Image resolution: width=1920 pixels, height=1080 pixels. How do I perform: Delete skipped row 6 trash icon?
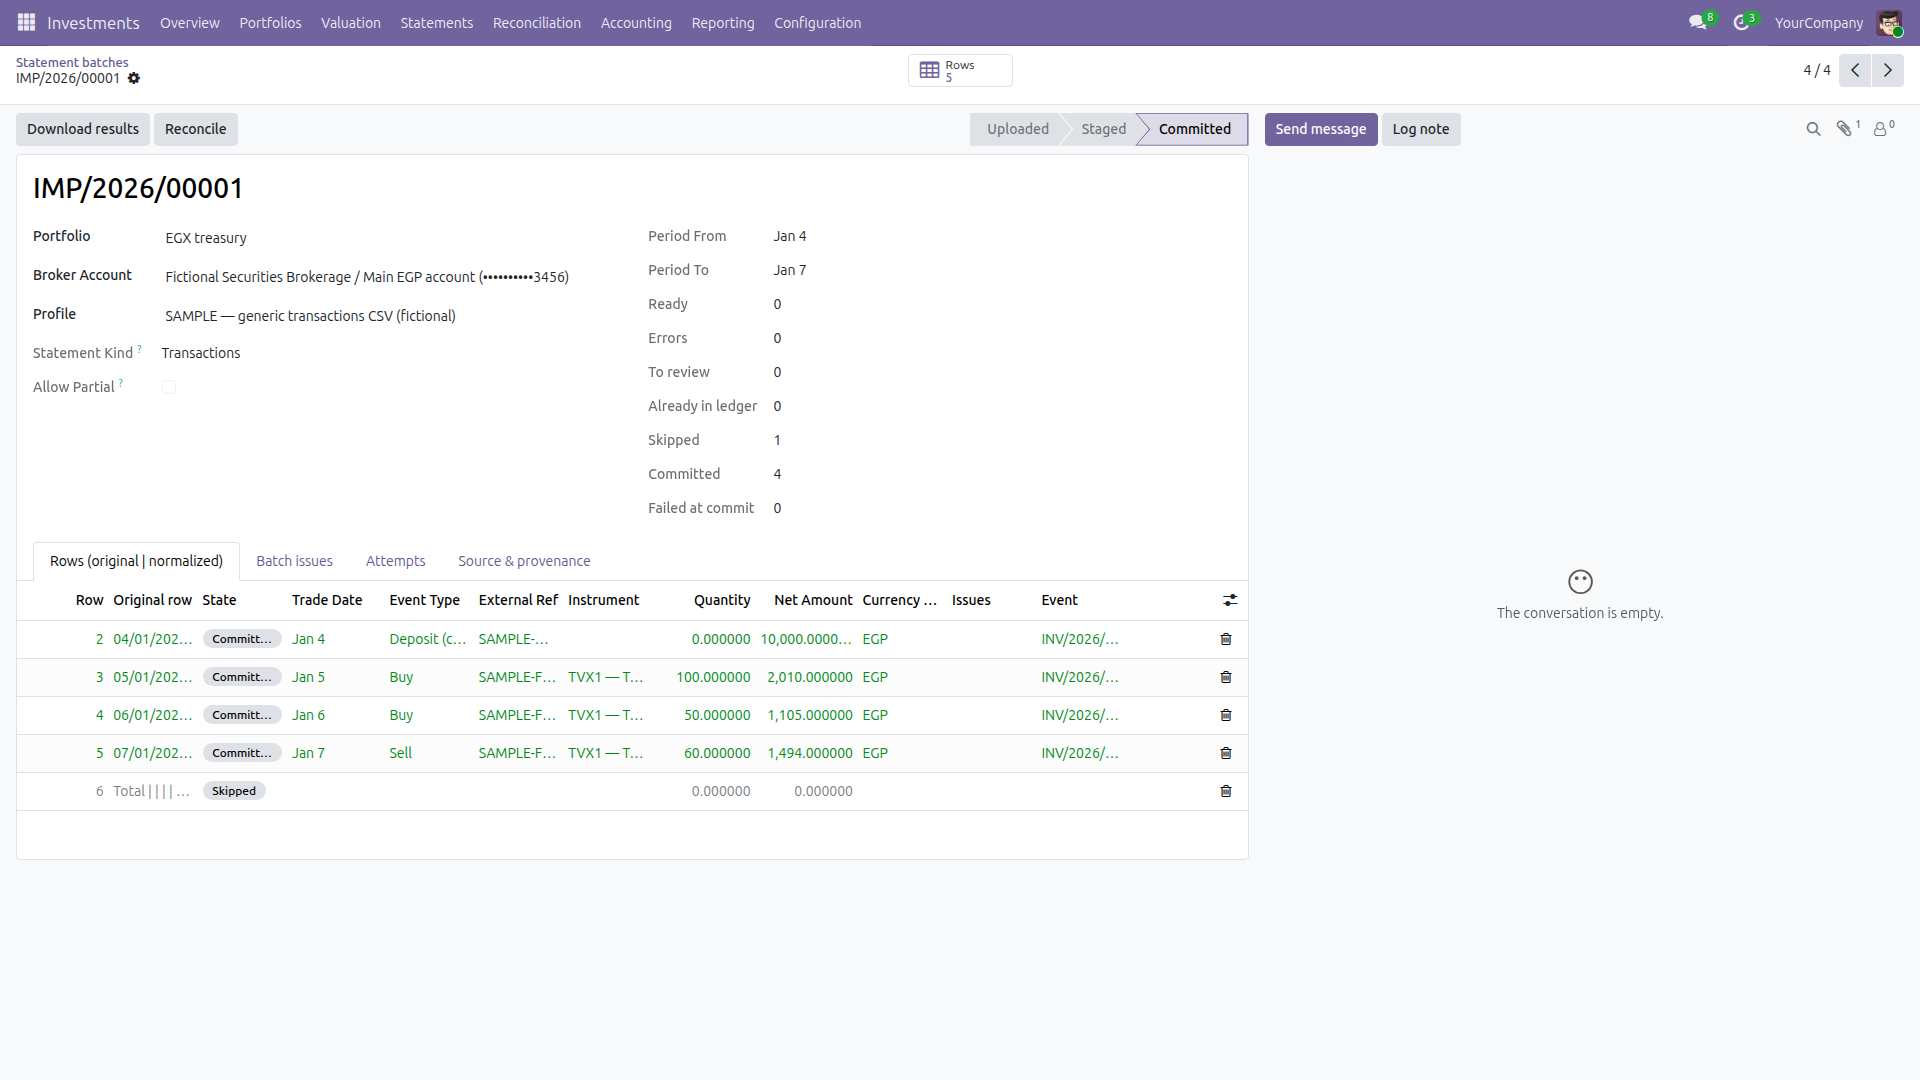click(1226, 791)
